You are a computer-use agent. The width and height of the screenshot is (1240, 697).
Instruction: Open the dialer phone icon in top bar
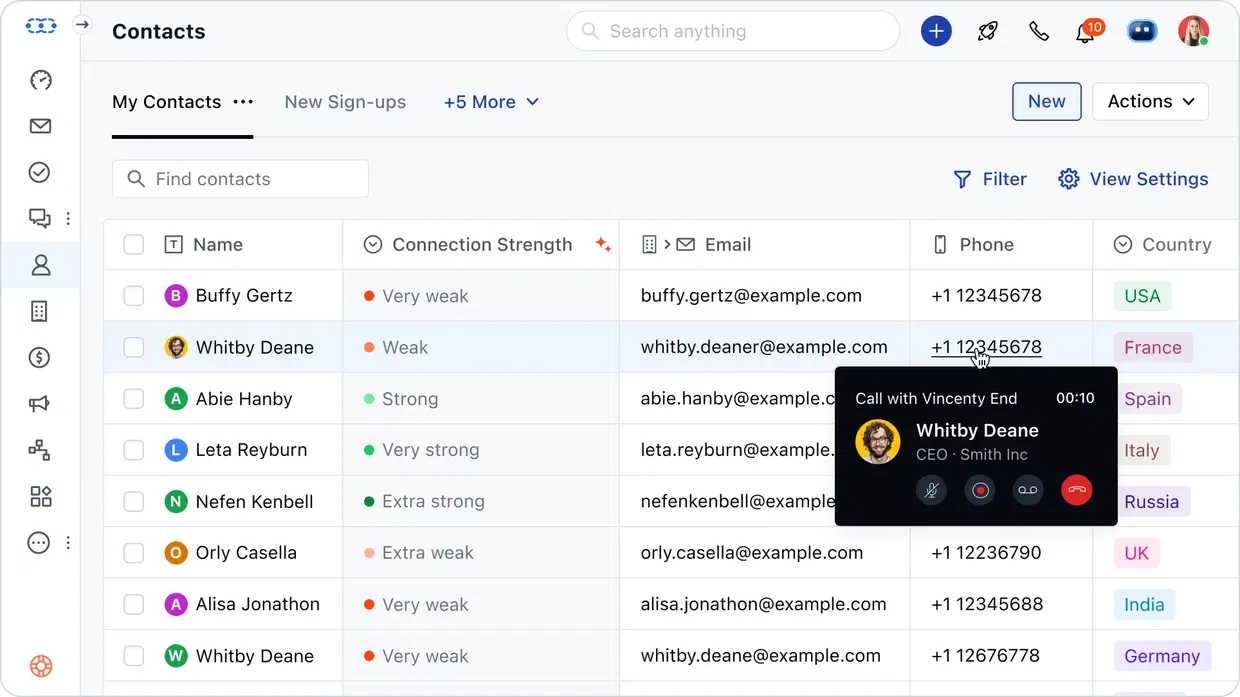[1039, 31]
